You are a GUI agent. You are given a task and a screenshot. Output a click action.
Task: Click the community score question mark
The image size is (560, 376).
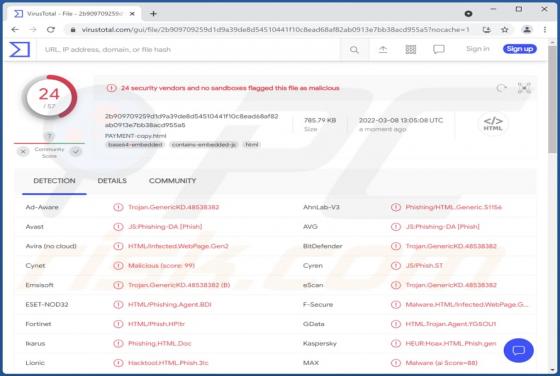(x=49, y=136)
